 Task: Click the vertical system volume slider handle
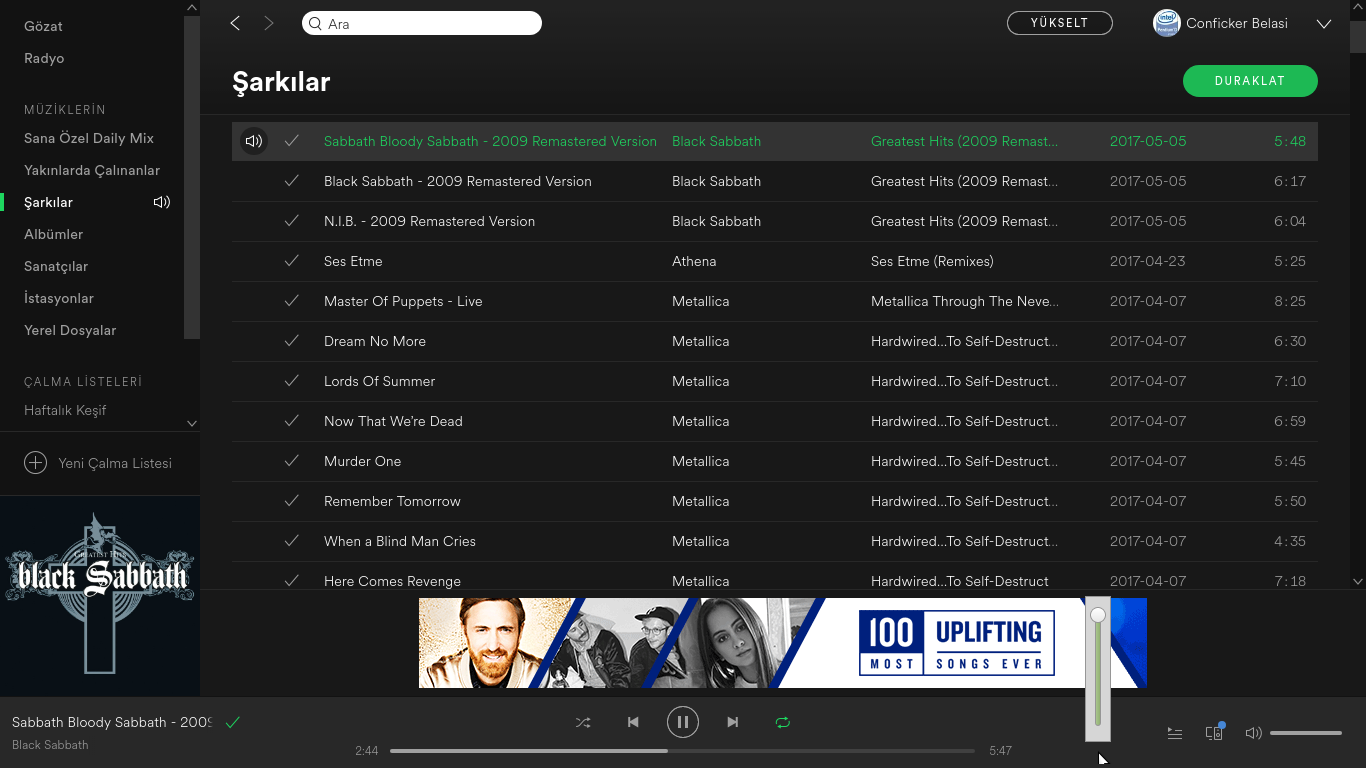tap(1098, 615)
